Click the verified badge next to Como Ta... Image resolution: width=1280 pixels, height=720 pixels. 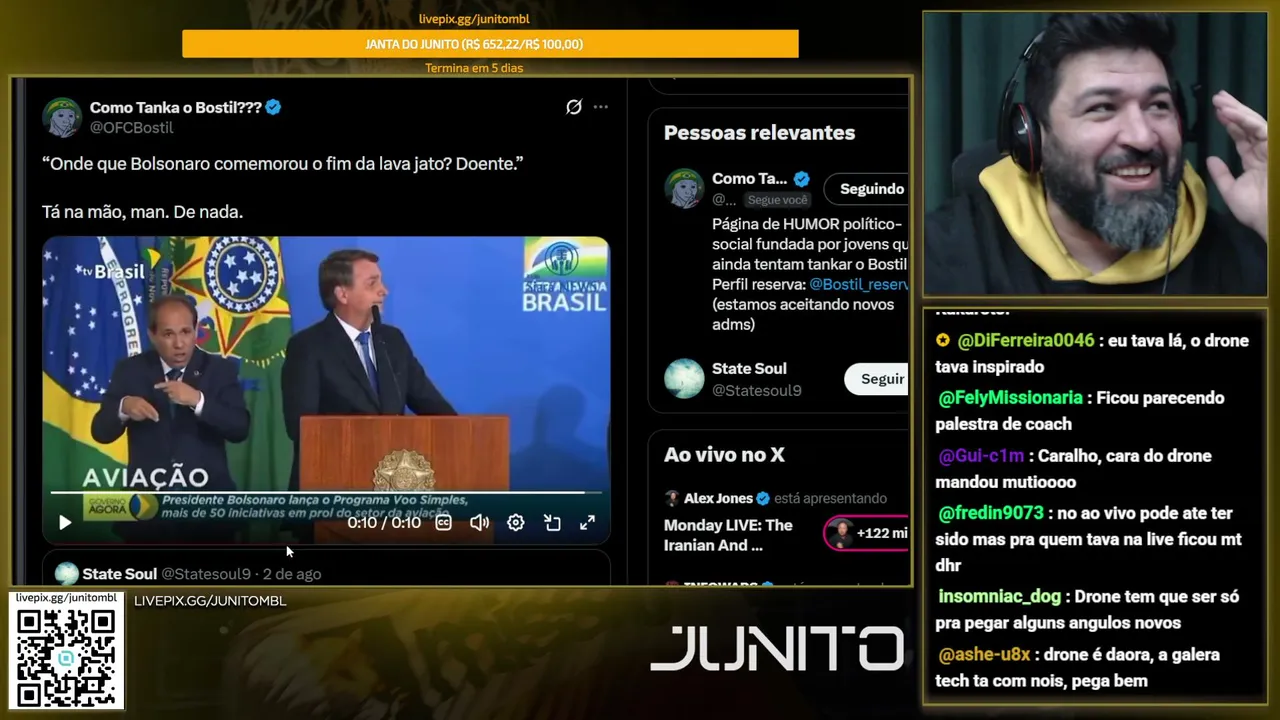801,179
